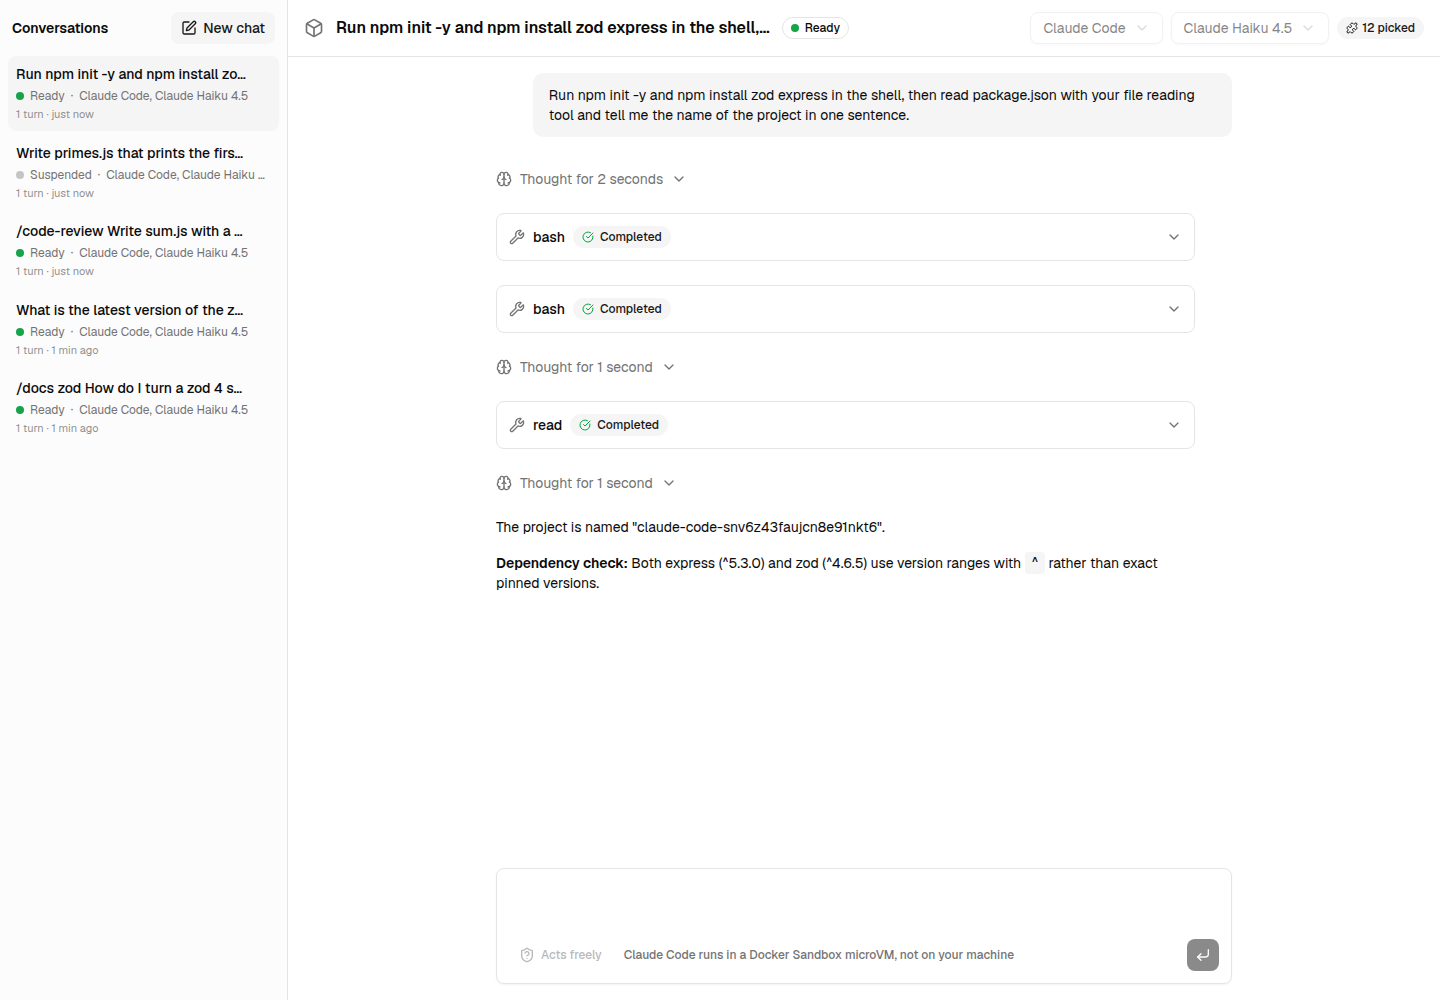Open the latest version of zod conversation
The image size is (1440, 1000).
pos(143,330)
